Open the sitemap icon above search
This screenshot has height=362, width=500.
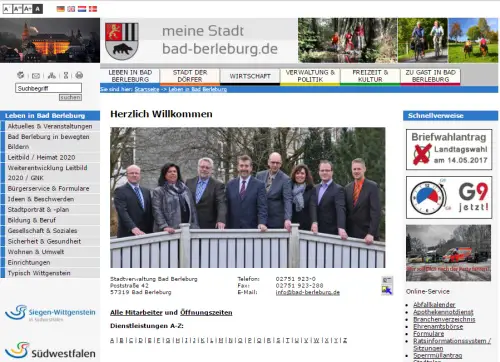(52, 76)
